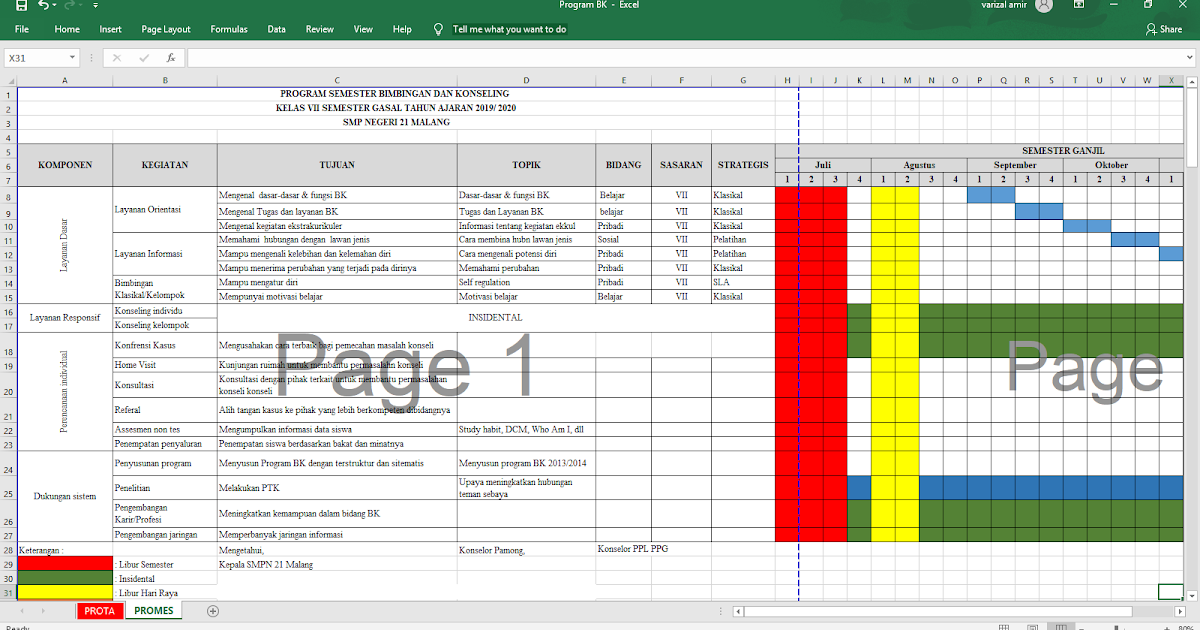This screenshot has height=630, width=1200.
Task: Click the September month header
Action: click(x=1015, y=165)
